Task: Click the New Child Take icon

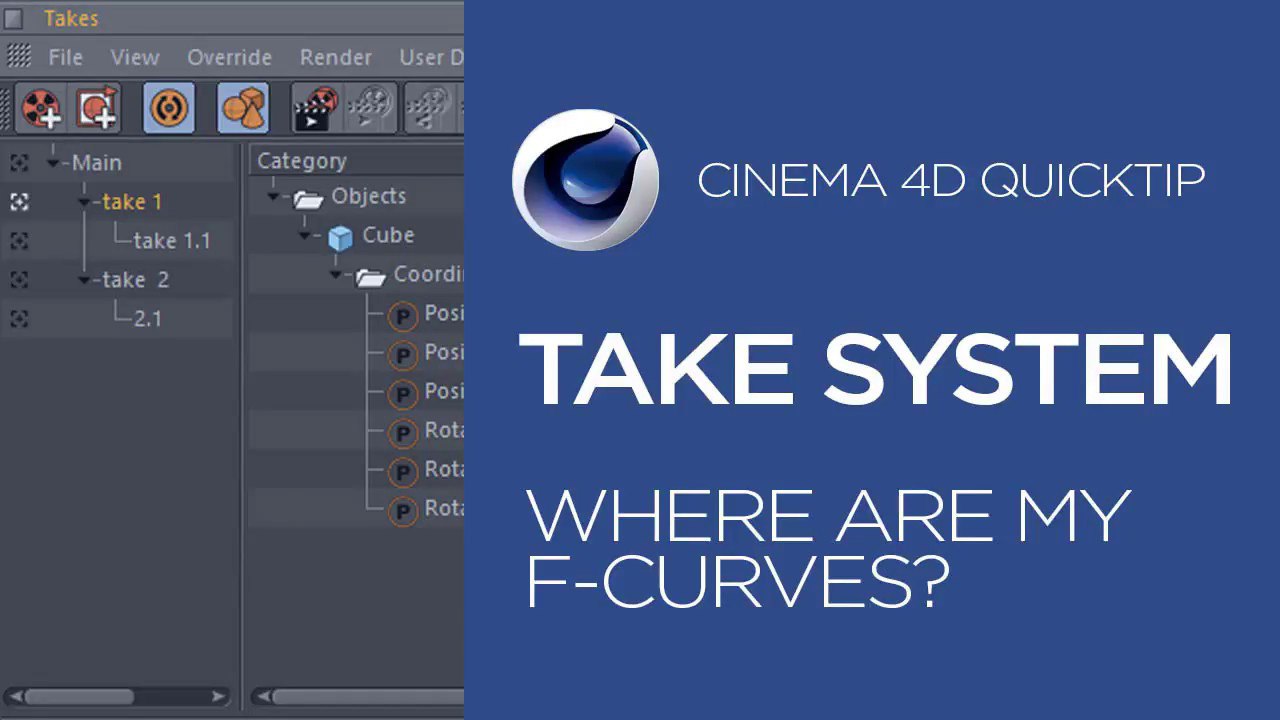Action: 97,108
